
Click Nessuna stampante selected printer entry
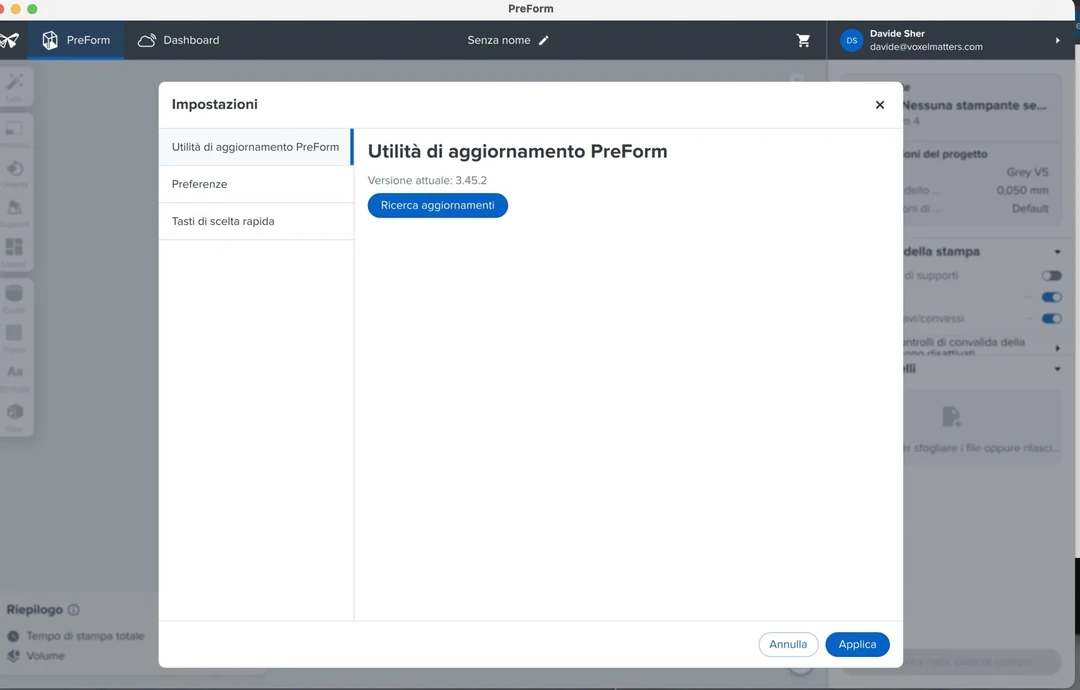tap(974, 105)
